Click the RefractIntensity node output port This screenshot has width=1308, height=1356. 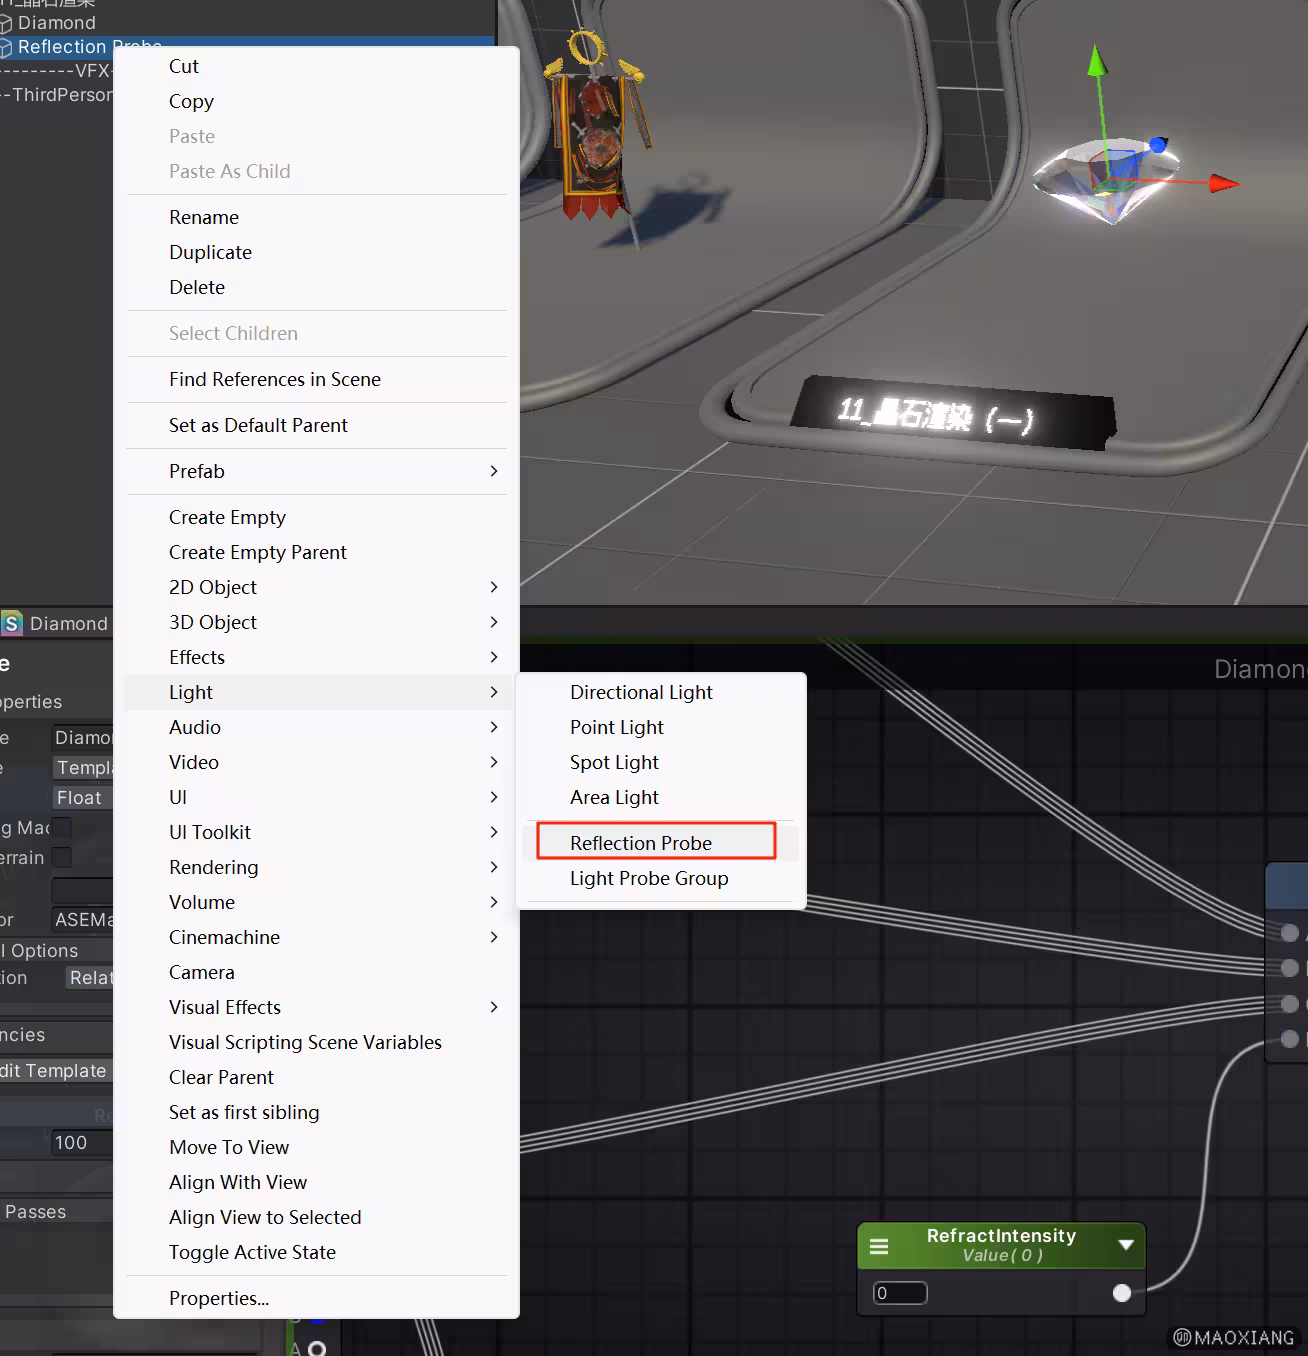pos(1122,1293)
